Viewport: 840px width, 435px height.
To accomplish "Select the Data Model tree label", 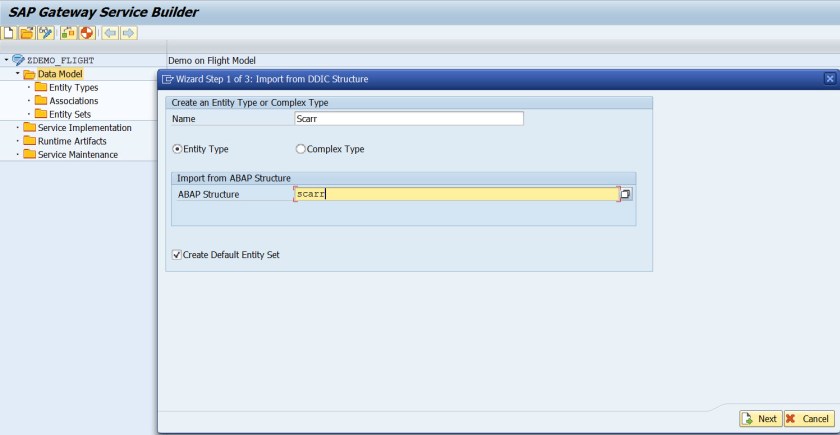I will pos(60,74).
